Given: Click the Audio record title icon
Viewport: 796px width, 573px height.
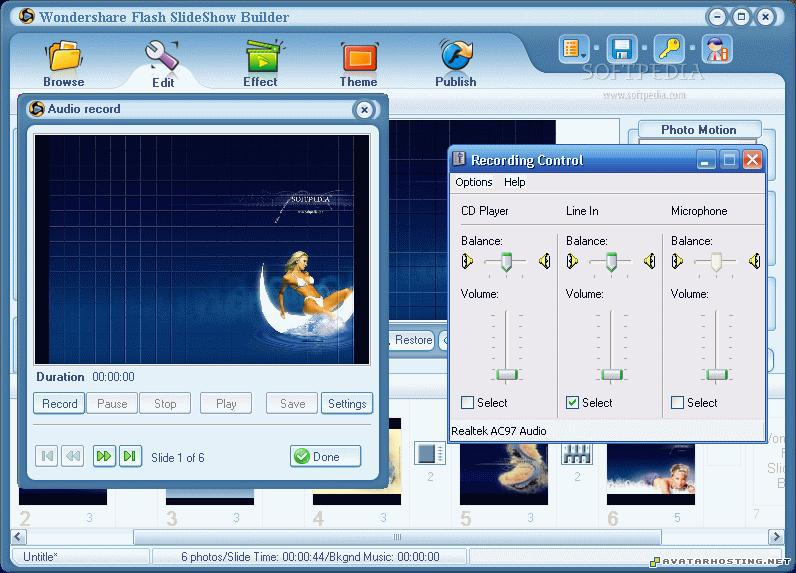Looking at the screenshot, I should pos(37,109).
